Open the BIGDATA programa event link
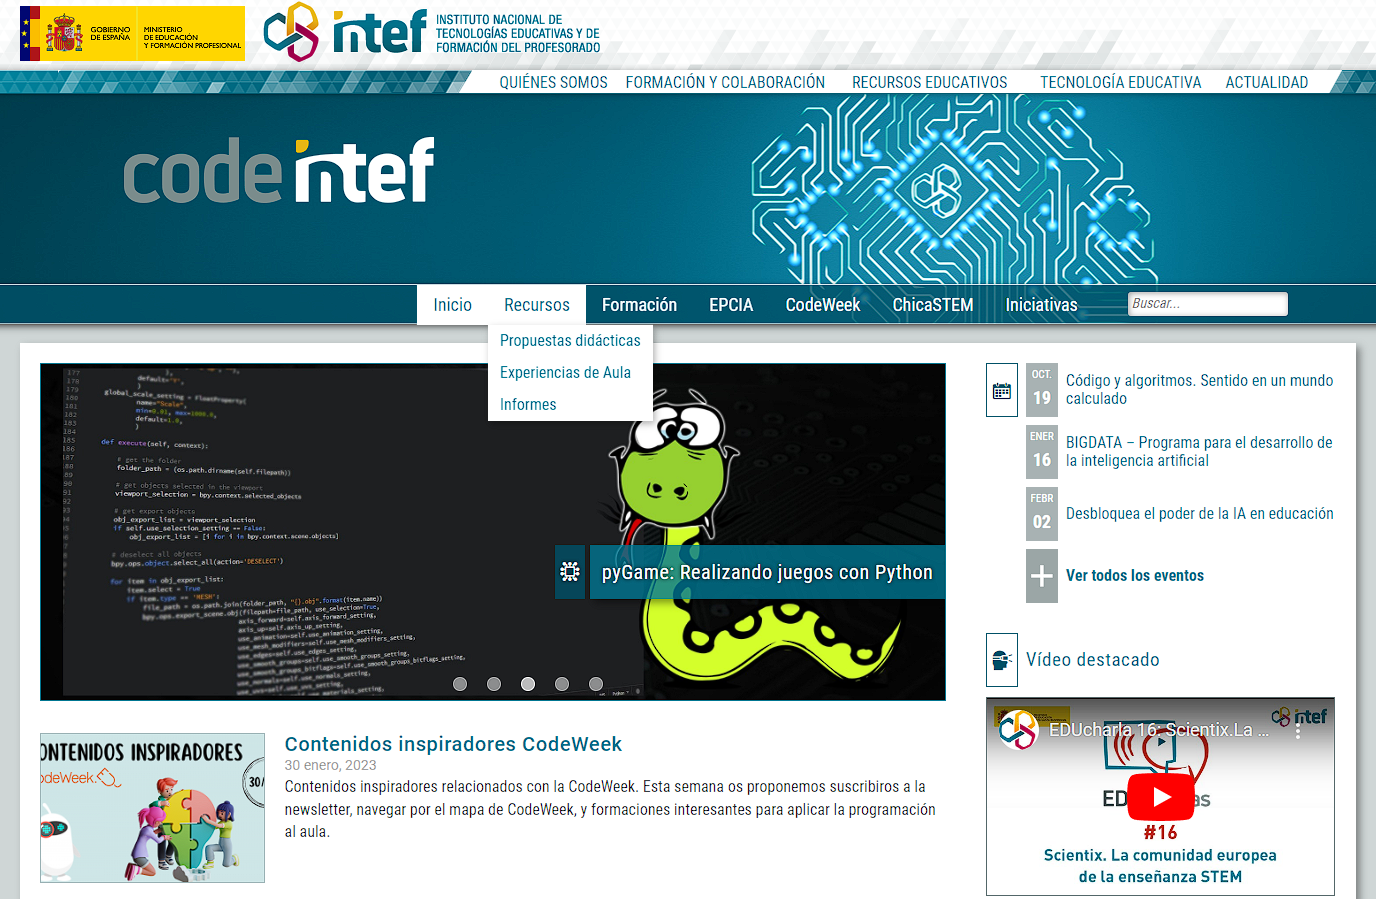 pyautogui.click(x=1200, y=452)
